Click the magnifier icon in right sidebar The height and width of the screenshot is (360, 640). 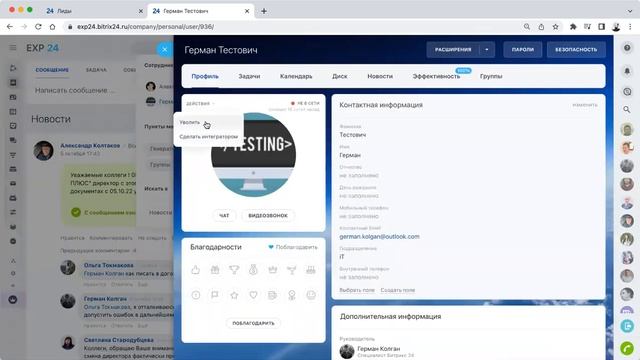[x=627, y=109]
